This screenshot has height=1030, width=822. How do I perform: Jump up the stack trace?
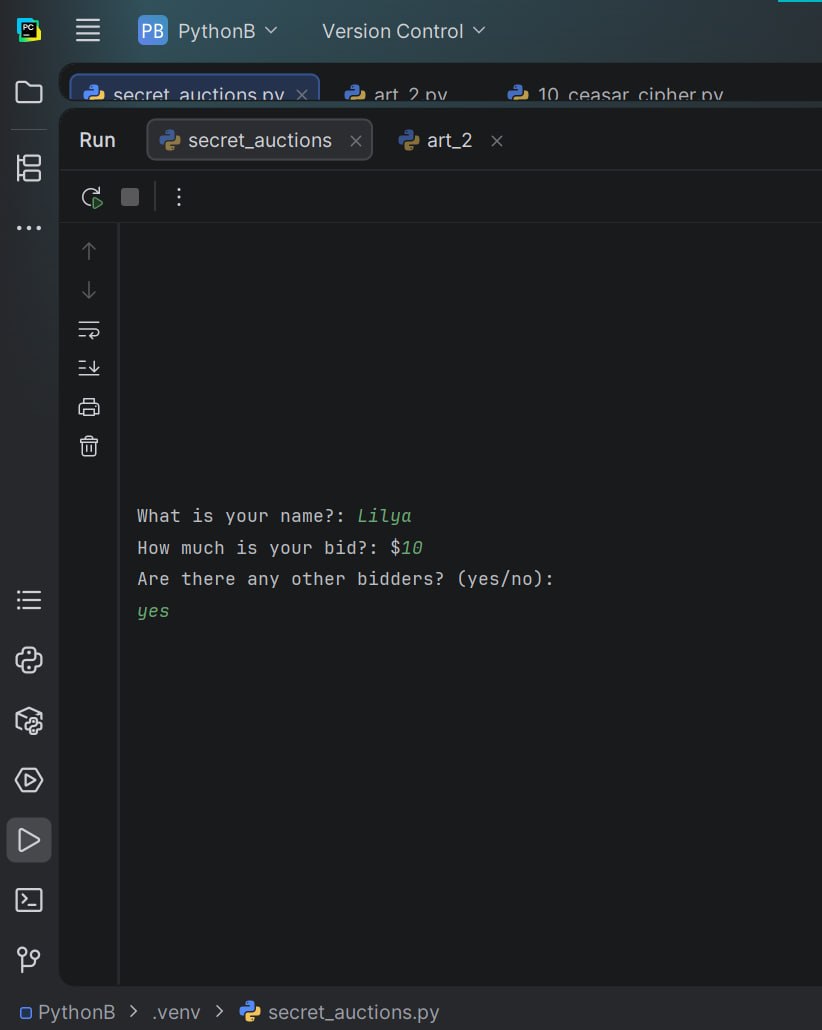pos(89,251)
